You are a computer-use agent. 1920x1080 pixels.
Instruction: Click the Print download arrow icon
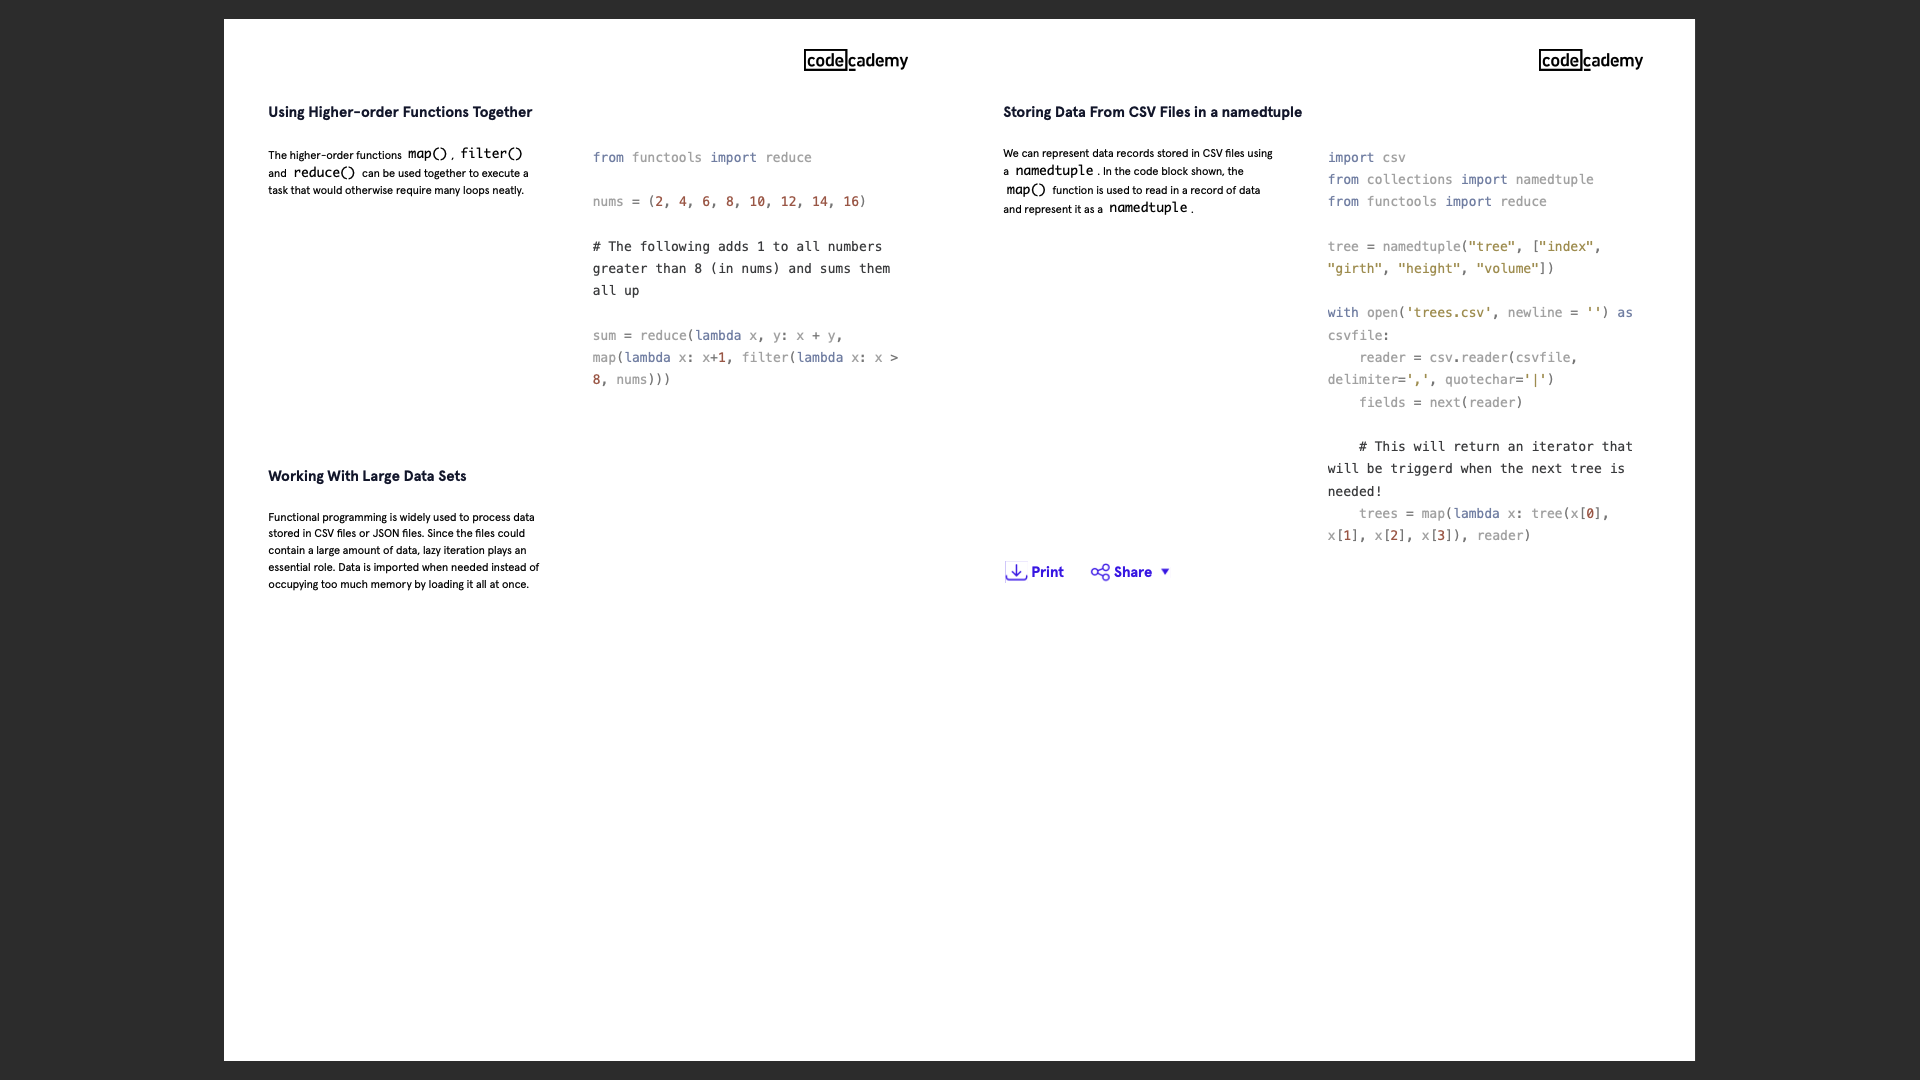click(x=1016, y=572)
